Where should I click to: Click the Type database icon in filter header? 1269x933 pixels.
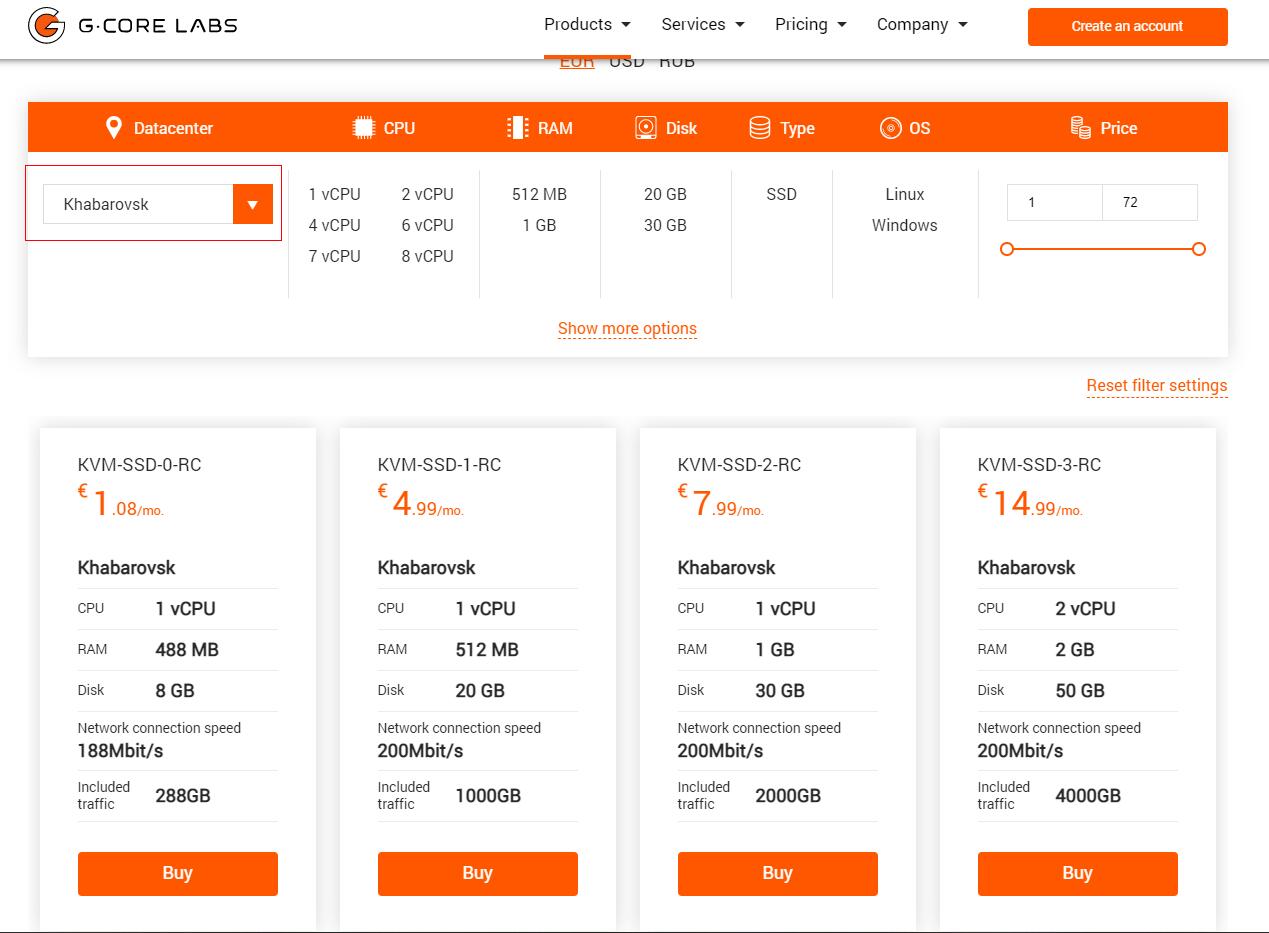coord(760,128)
